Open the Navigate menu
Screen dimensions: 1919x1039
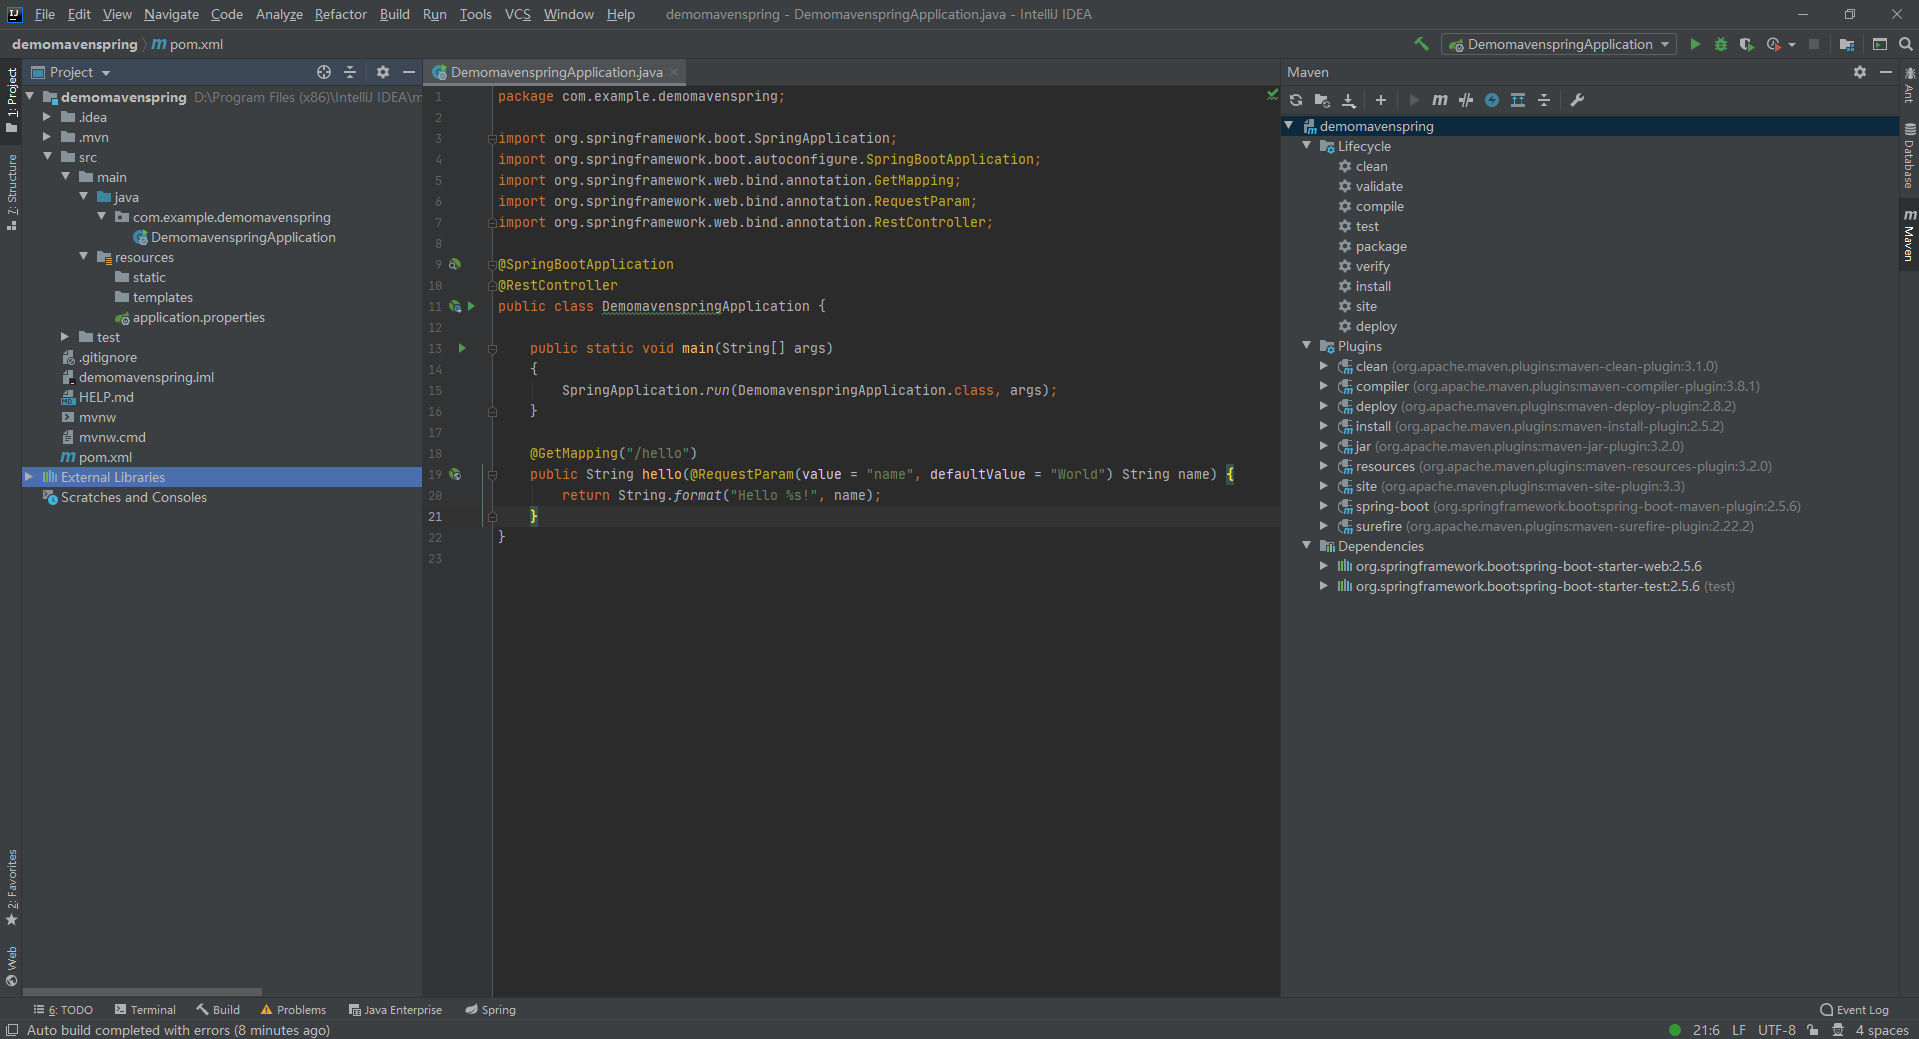pos(171,14)
